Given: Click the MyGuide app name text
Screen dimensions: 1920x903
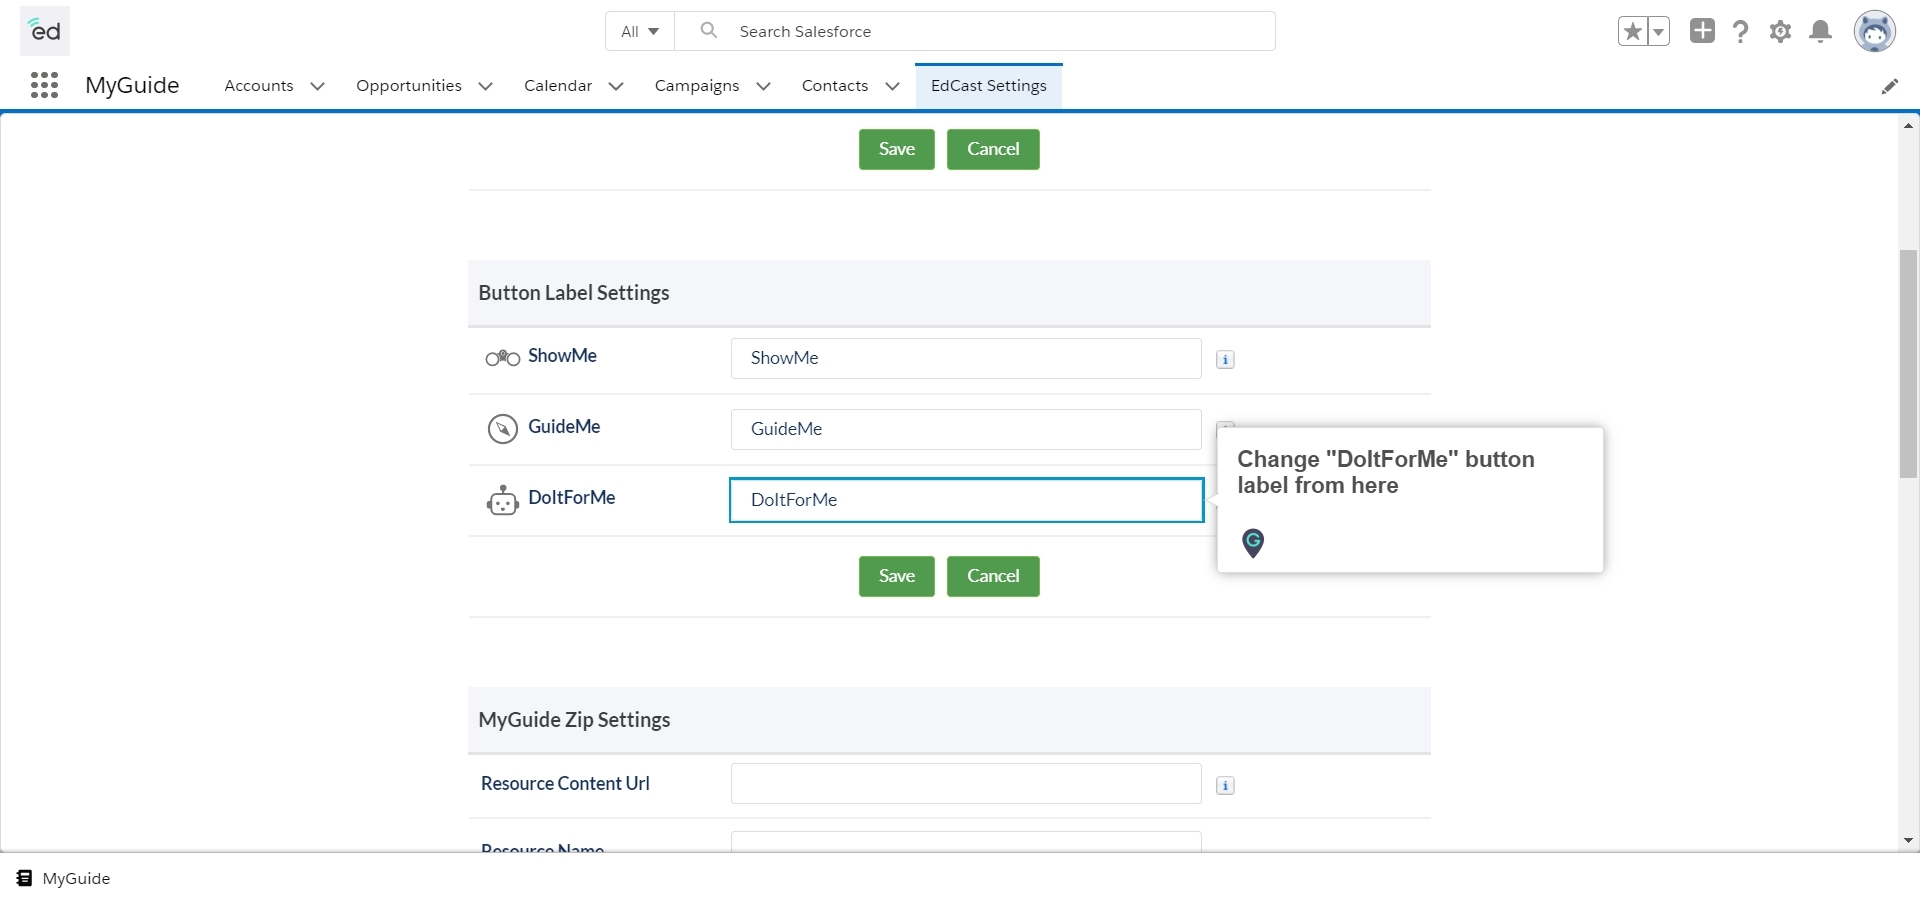Looking at the screenshot, I should point(132,85).
